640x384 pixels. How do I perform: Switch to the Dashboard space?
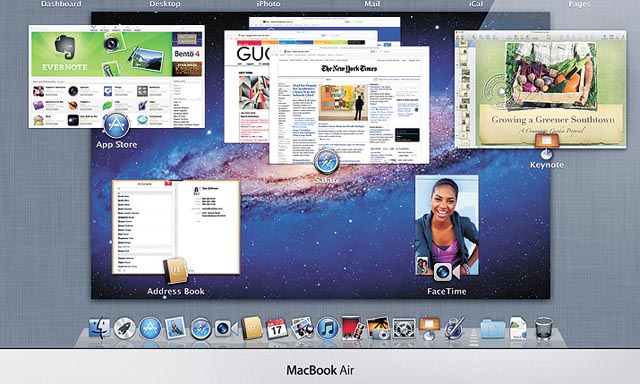61,4
